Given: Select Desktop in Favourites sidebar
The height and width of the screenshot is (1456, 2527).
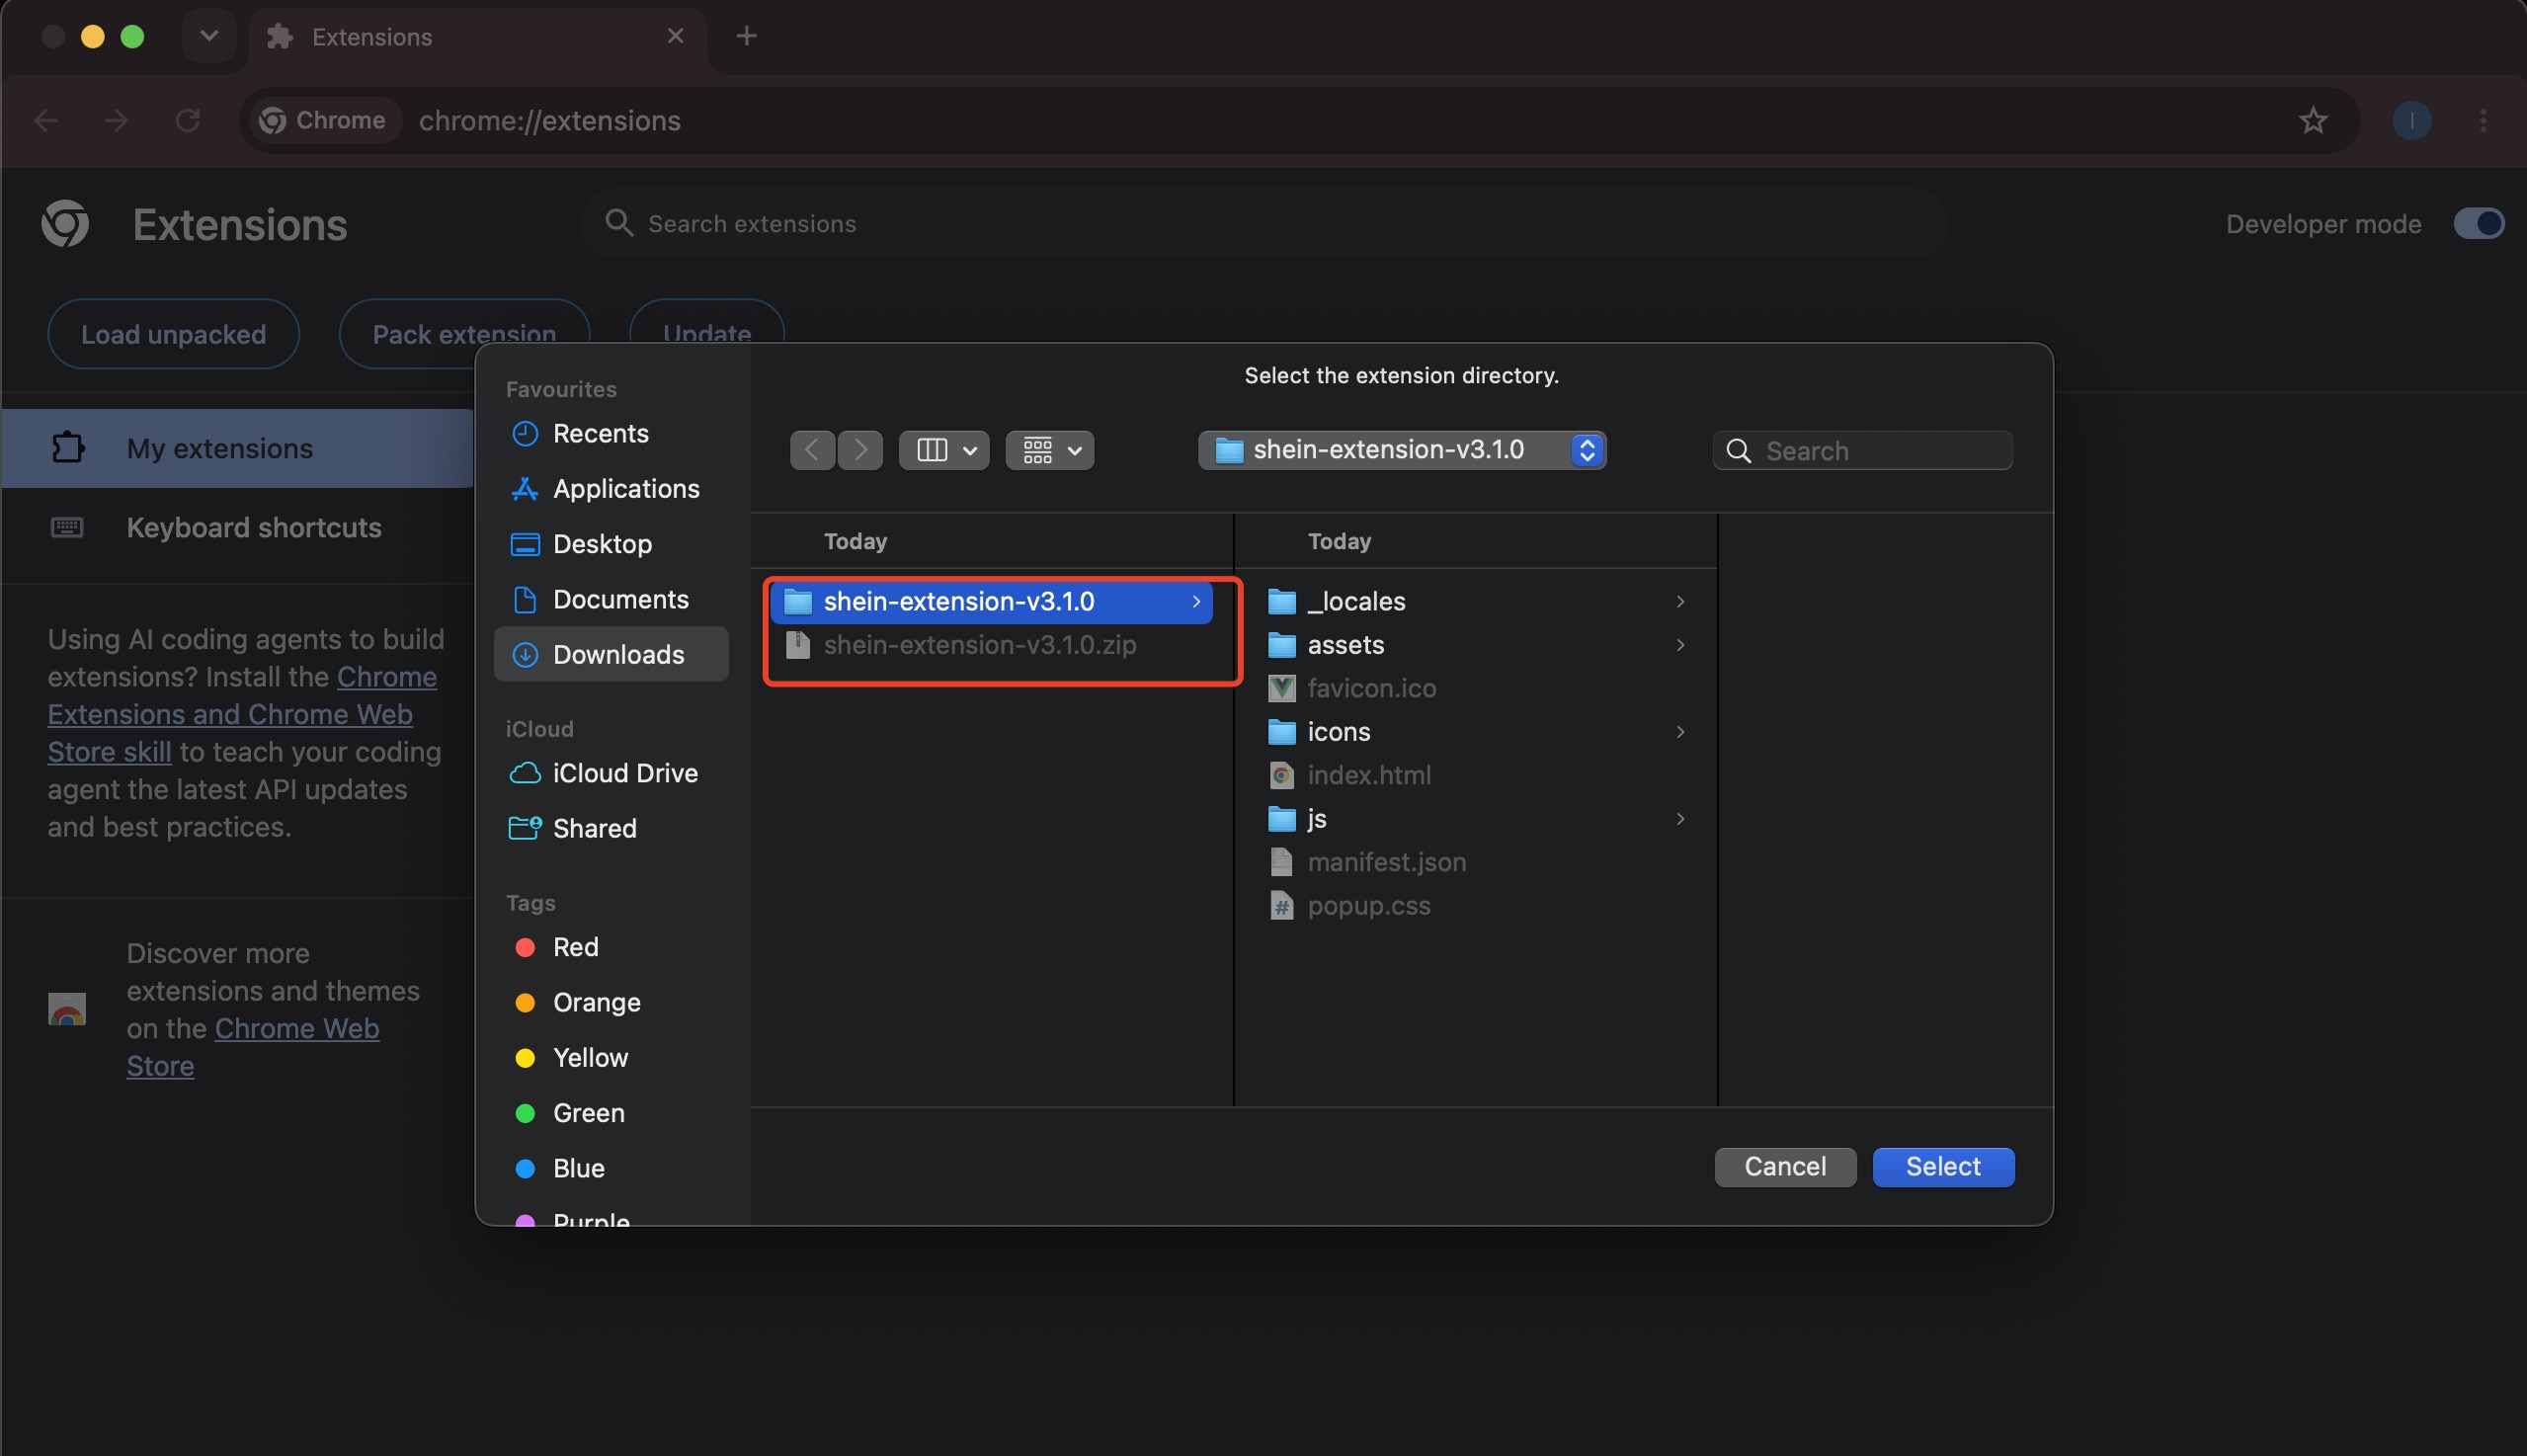Looking at the screenshot, I should coord(611,543).
